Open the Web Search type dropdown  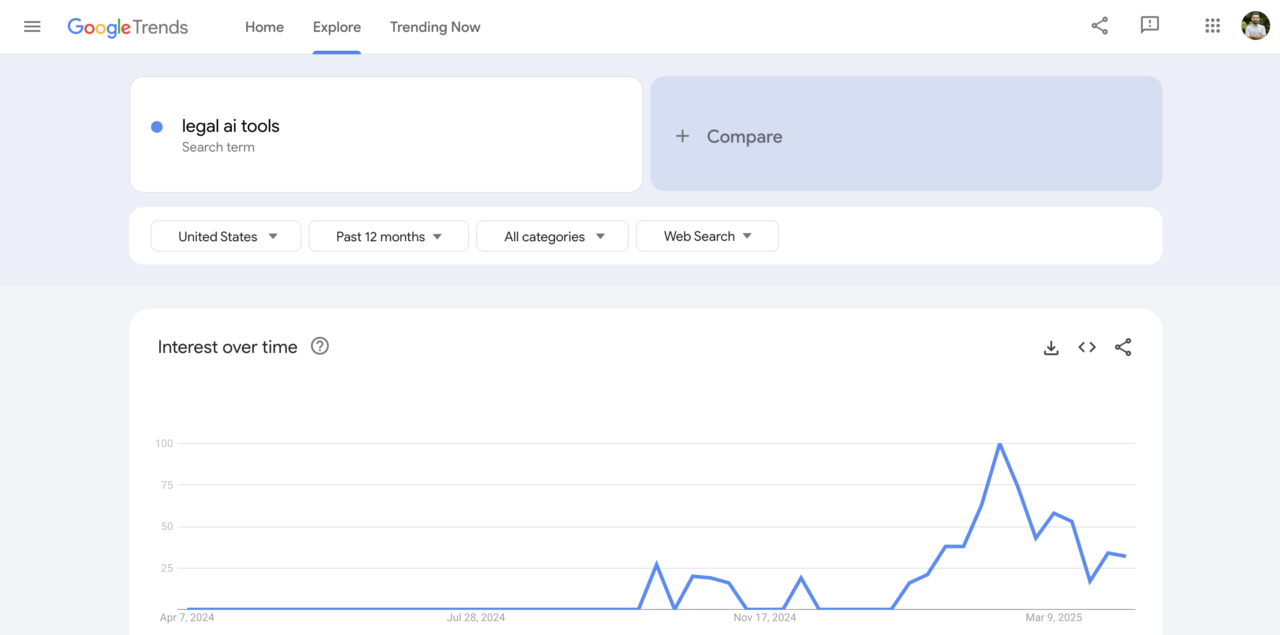707,236
